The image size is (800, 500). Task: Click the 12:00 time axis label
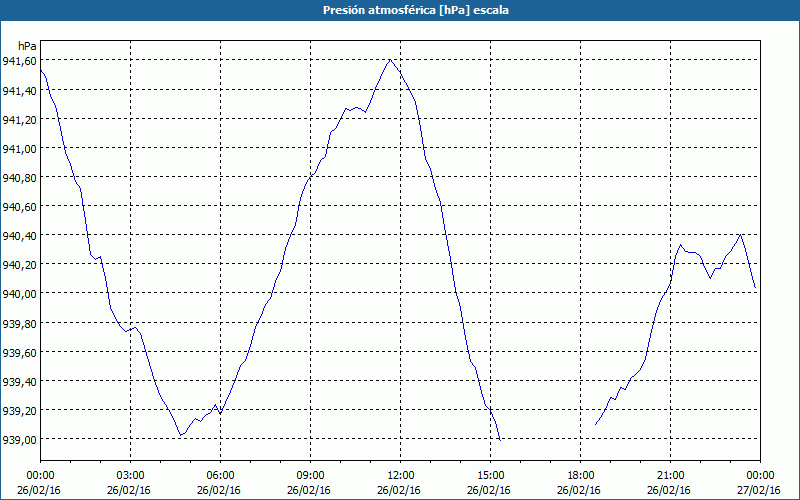click(x=401, y=476)
